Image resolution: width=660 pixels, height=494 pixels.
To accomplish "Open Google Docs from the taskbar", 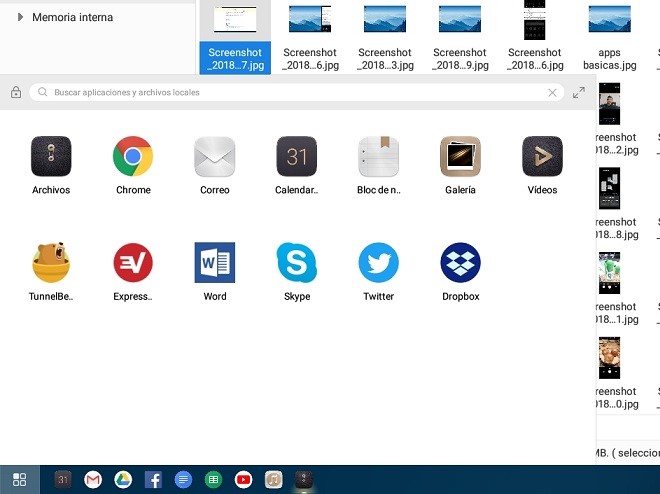I will 183,479.
